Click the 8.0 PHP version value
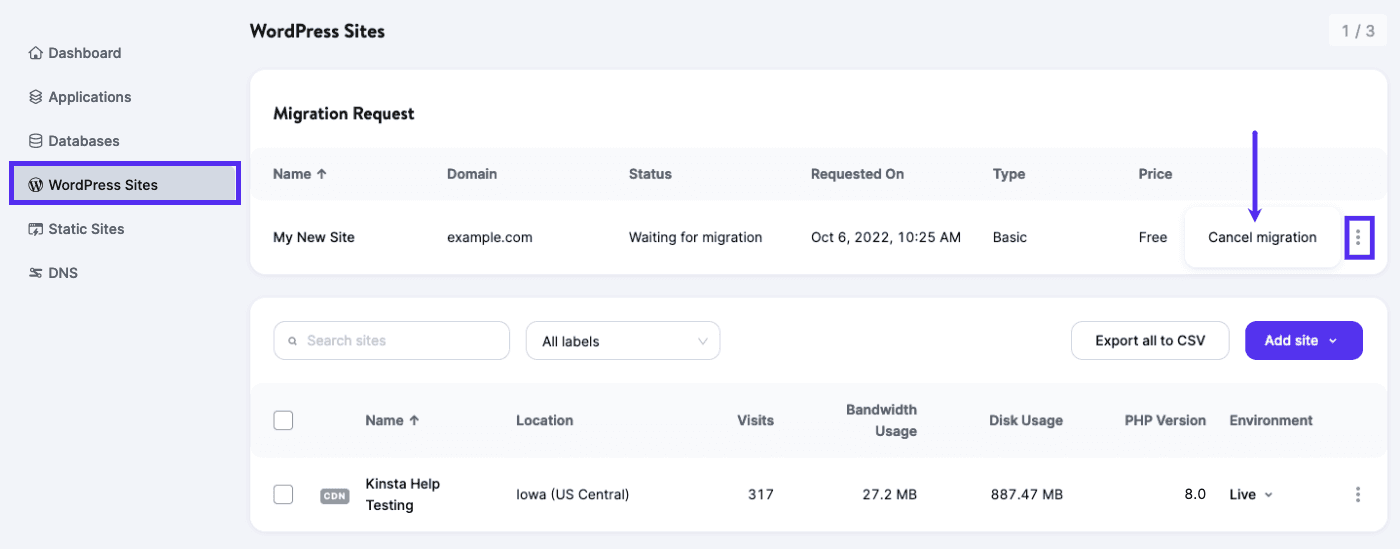 point(1196,494)
